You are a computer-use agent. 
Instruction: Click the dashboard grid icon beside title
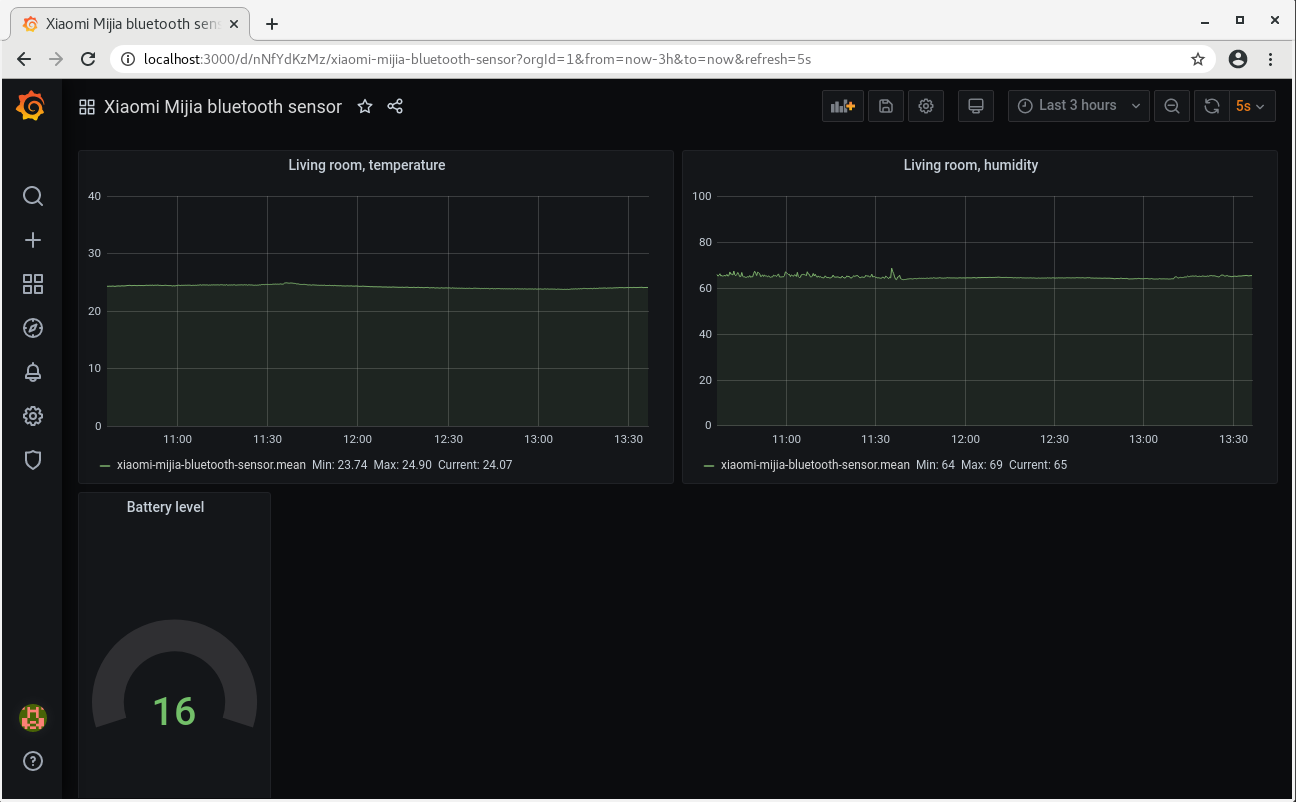(x=87, y=106)
